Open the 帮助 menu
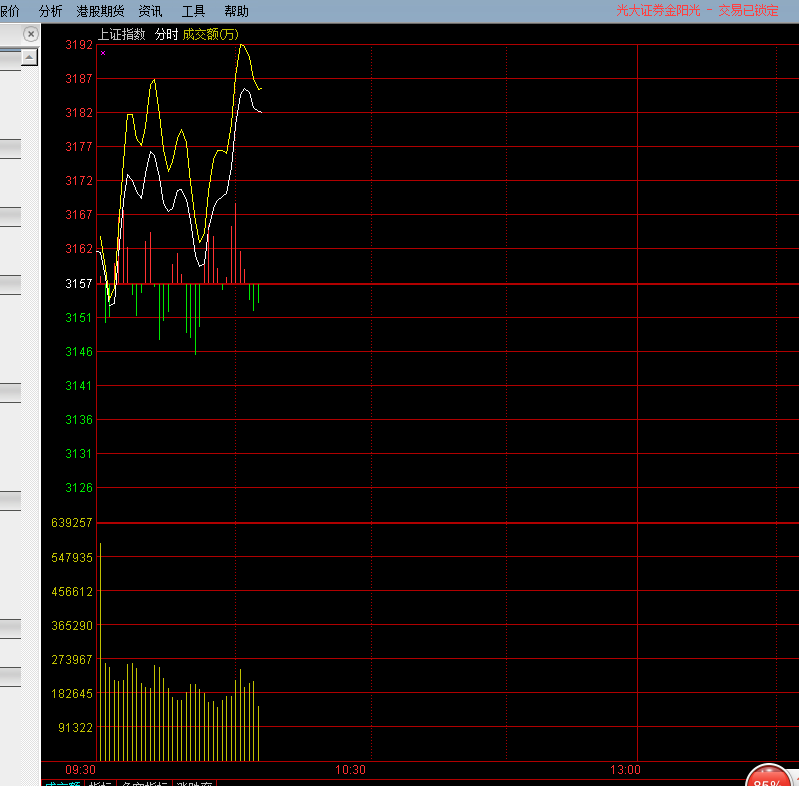799x786 pixels. tap(237, 11)
